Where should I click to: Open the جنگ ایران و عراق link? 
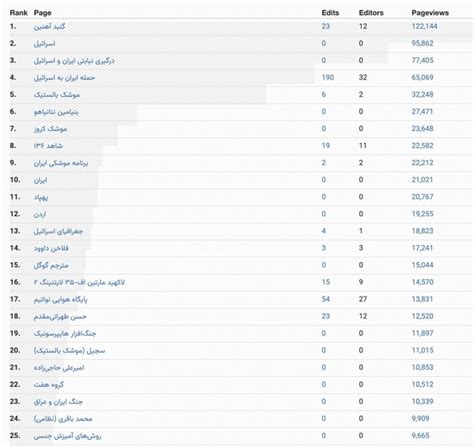[58, 402]
